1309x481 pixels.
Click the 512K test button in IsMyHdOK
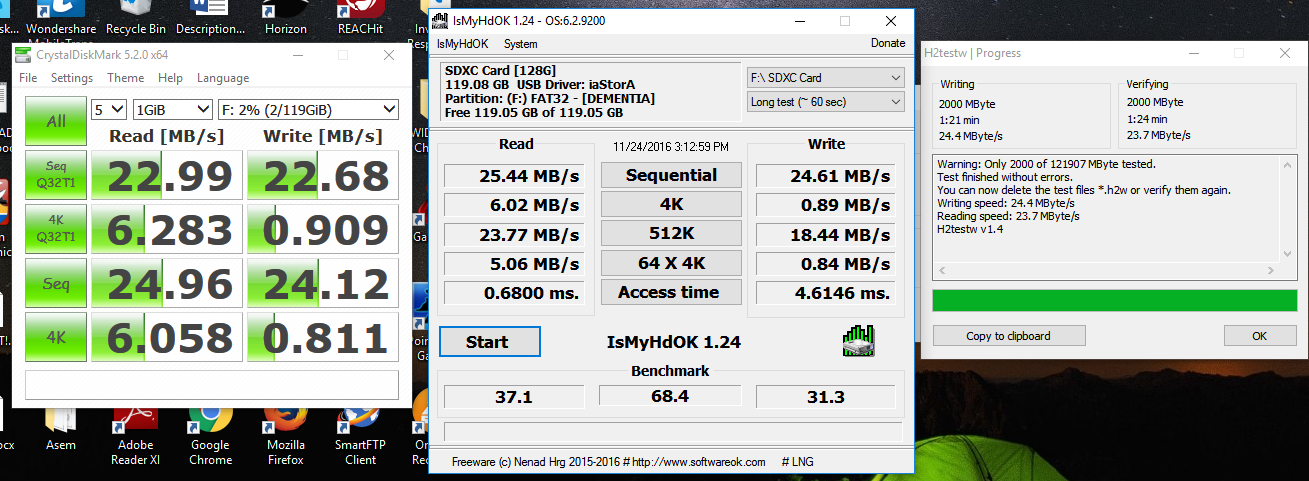click(671, 234)
